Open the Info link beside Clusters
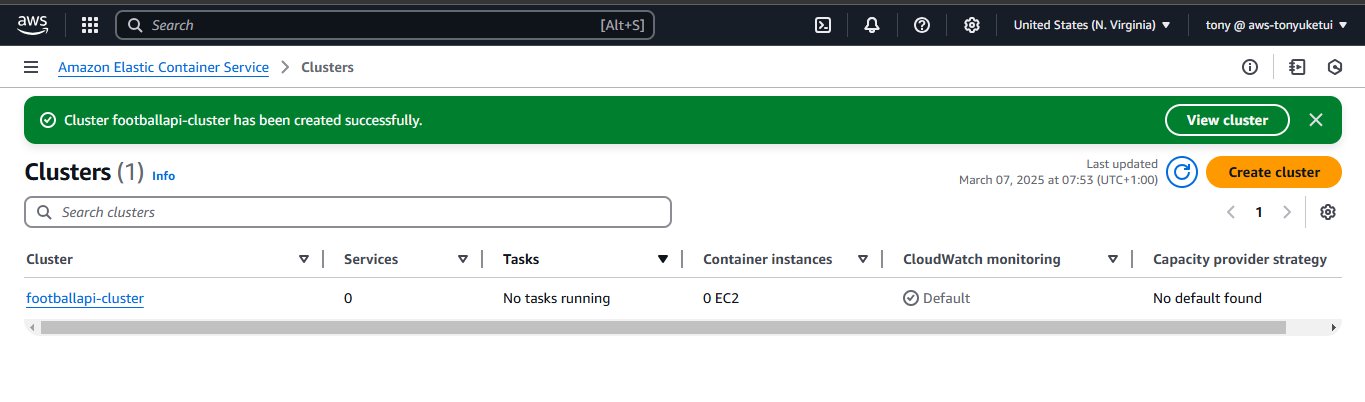 point(163,176)
